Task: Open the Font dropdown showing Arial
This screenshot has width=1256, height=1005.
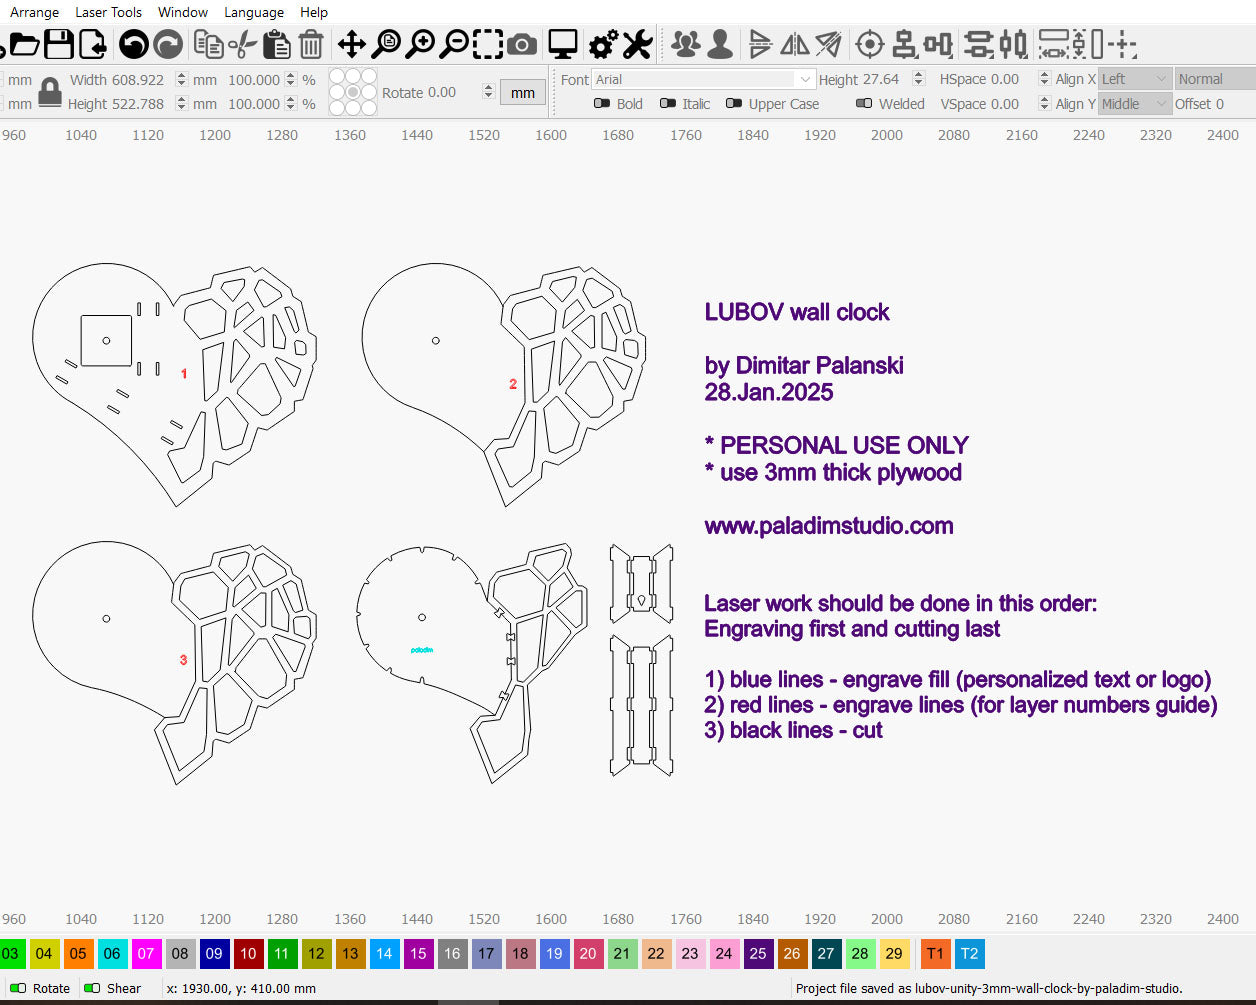Action: (x=704, y=79)
